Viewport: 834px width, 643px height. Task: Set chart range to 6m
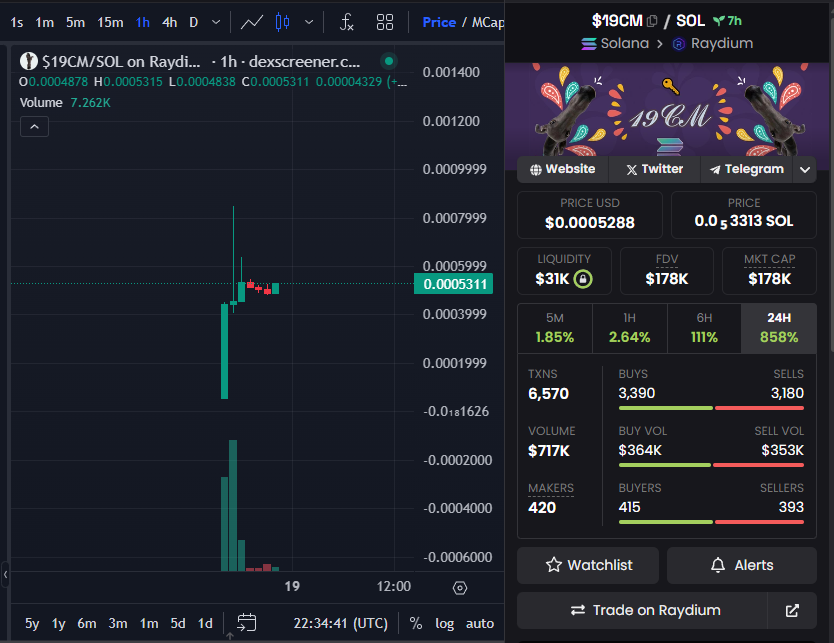[87, 623]
